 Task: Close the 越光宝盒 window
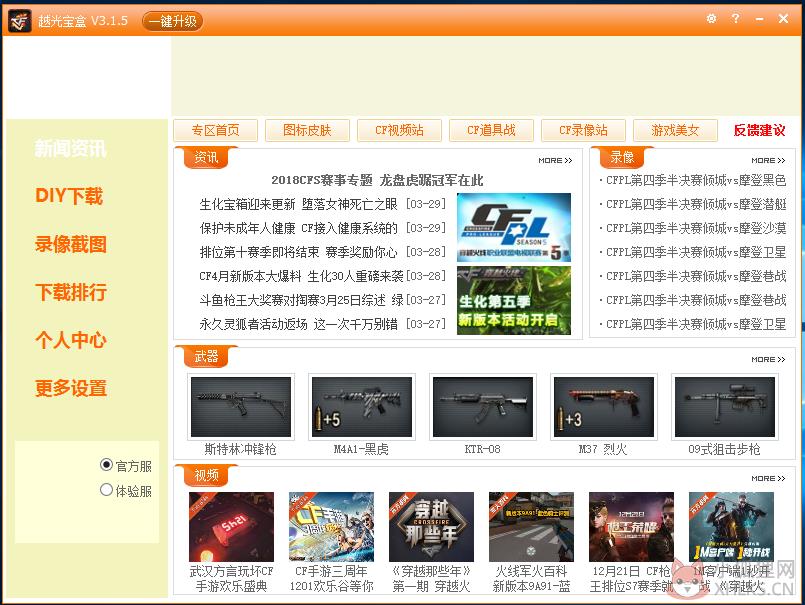pos(783,18)
